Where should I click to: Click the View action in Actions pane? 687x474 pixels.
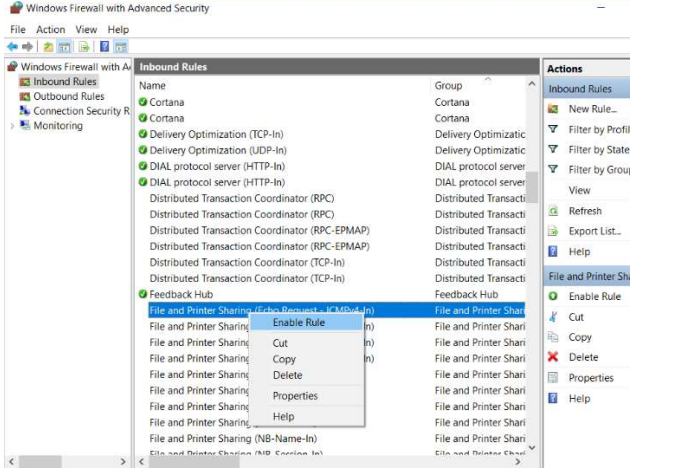(x=579, y=190)
